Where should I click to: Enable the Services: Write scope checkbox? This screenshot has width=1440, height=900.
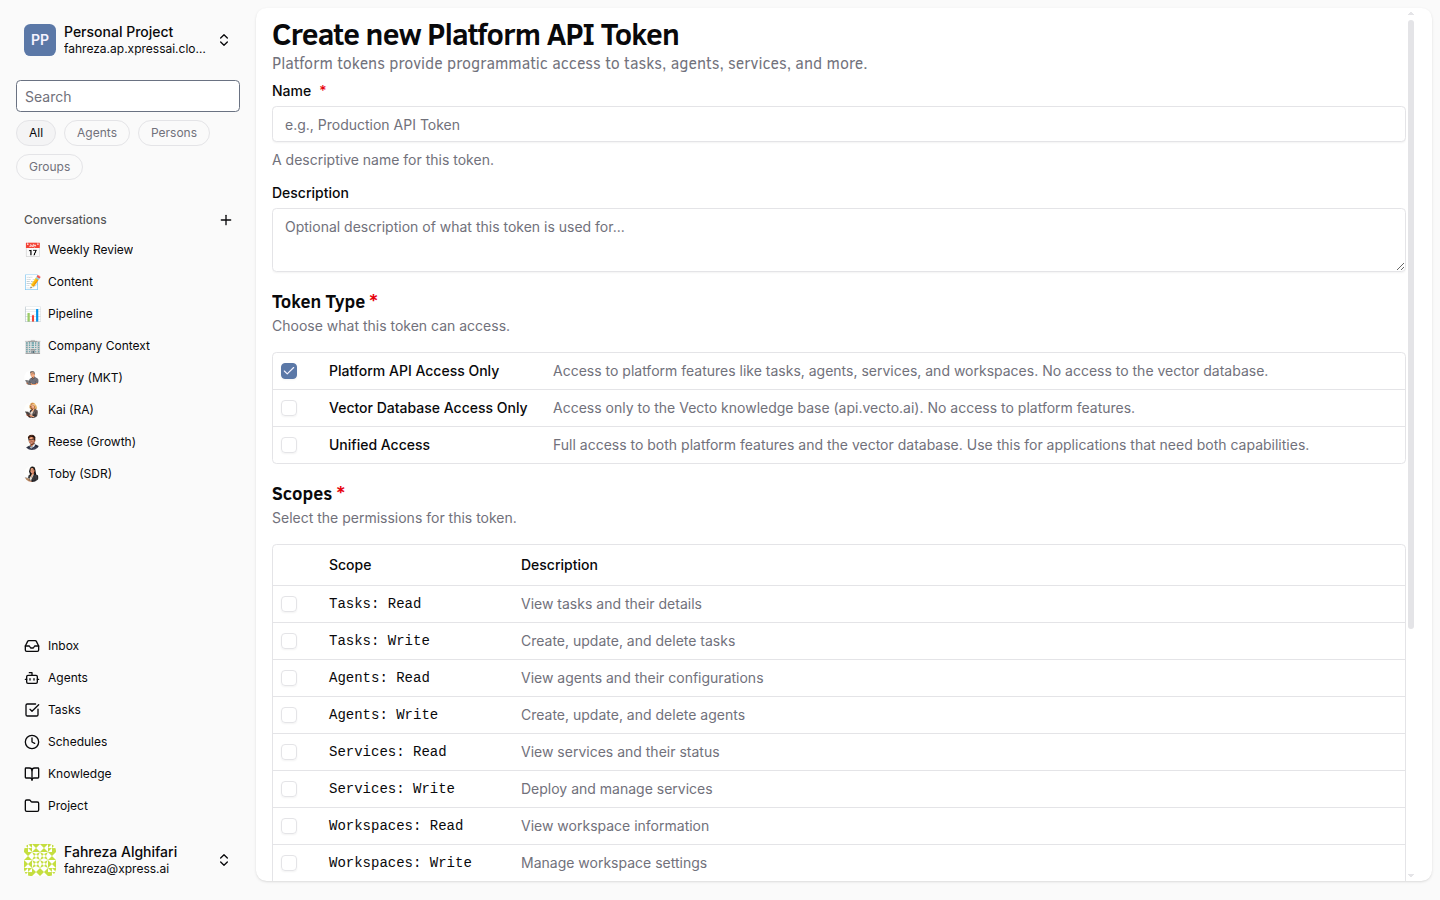[x=289, y=789]
